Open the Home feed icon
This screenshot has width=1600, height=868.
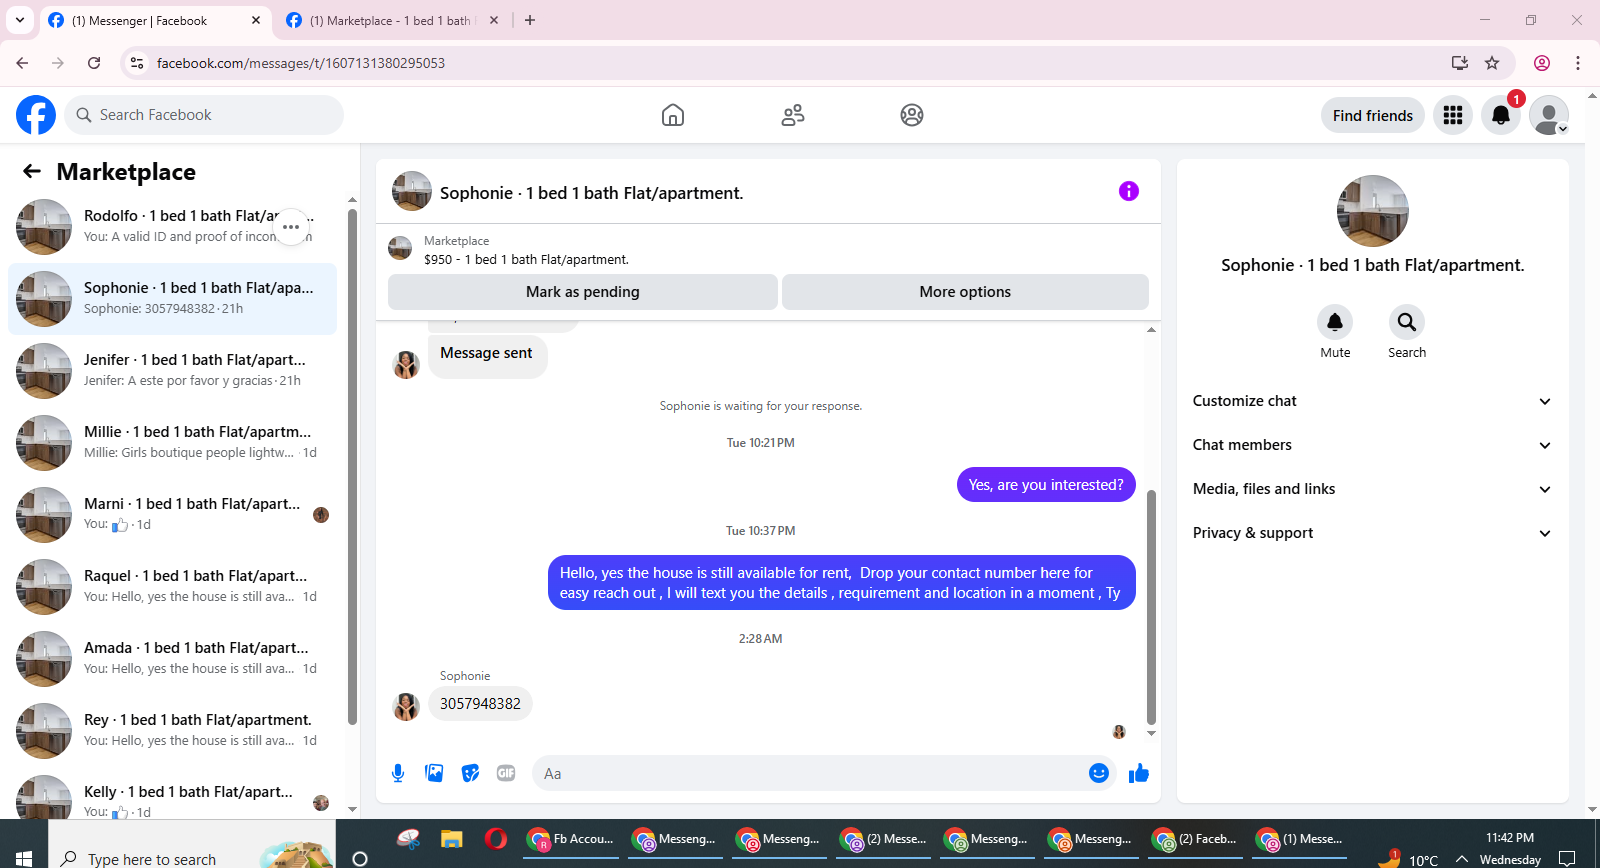[x=673, y=115]
